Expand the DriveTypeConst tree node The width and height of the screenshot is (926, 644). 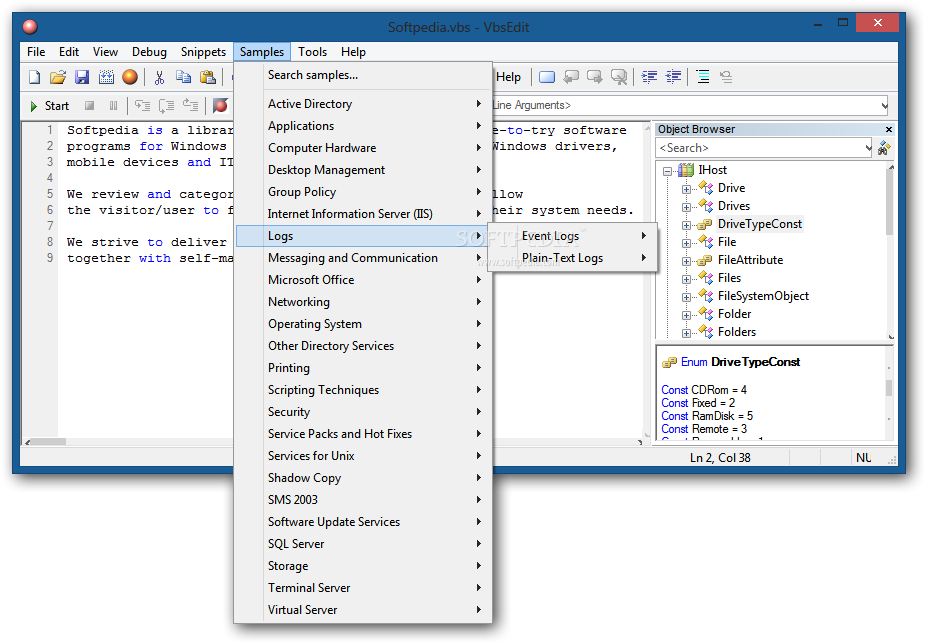tap(686, 225)
